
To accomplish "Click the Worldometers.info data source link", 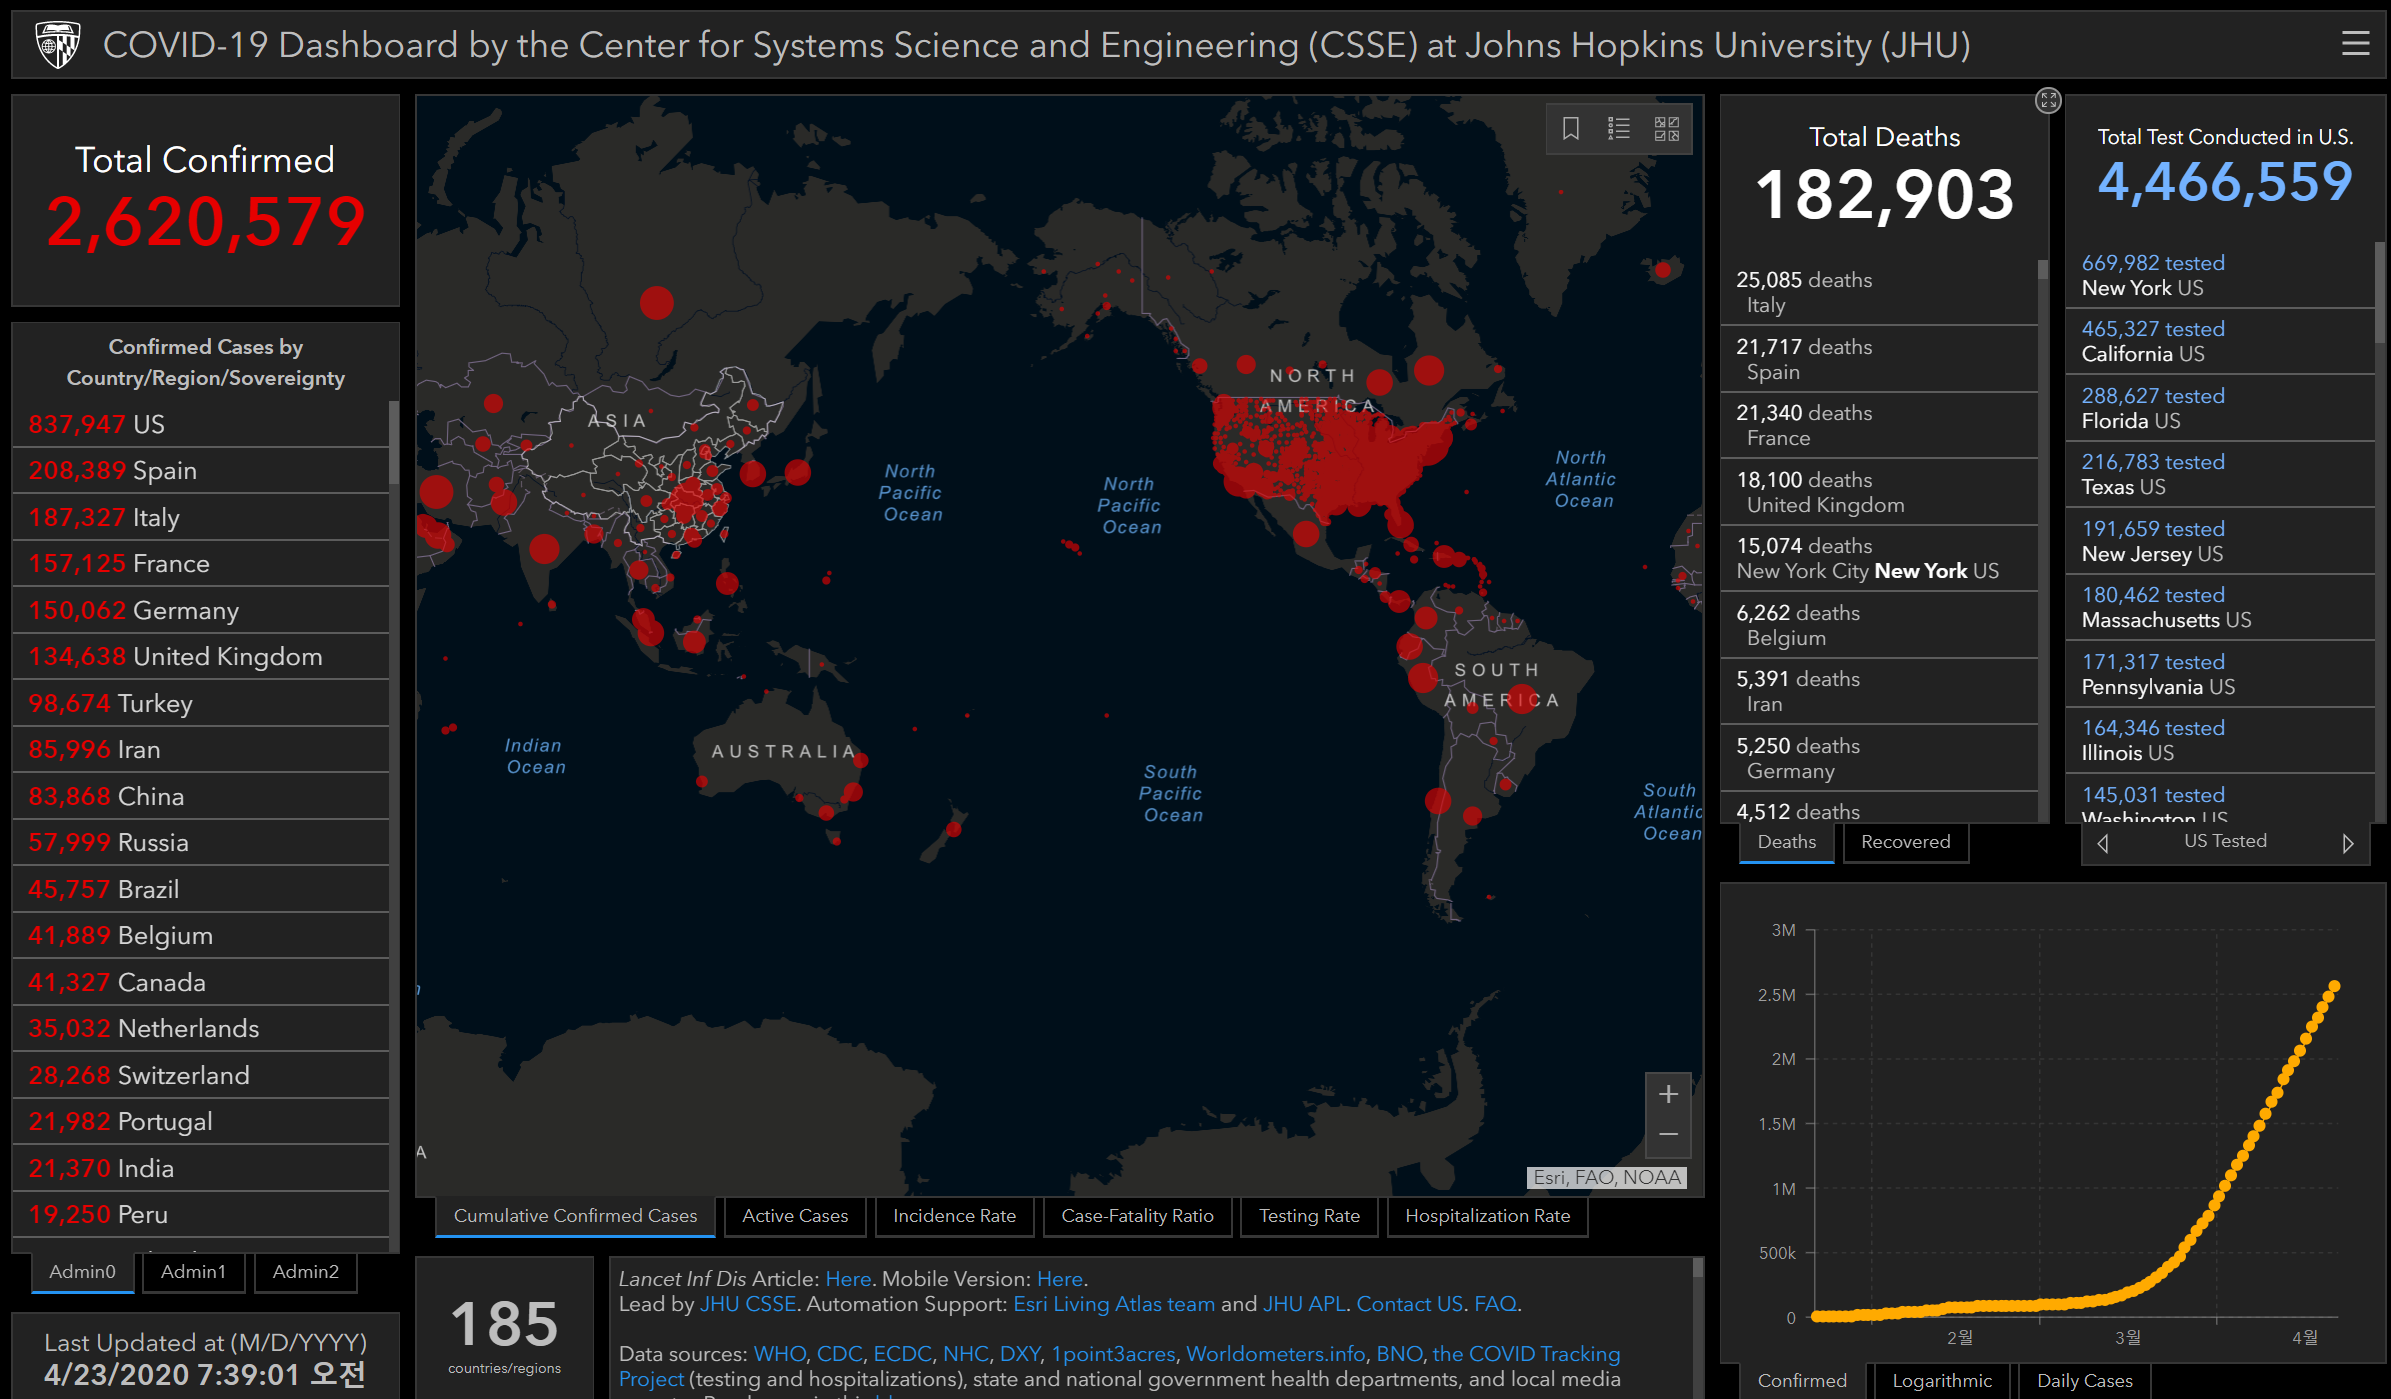I will (1275, 1354).
